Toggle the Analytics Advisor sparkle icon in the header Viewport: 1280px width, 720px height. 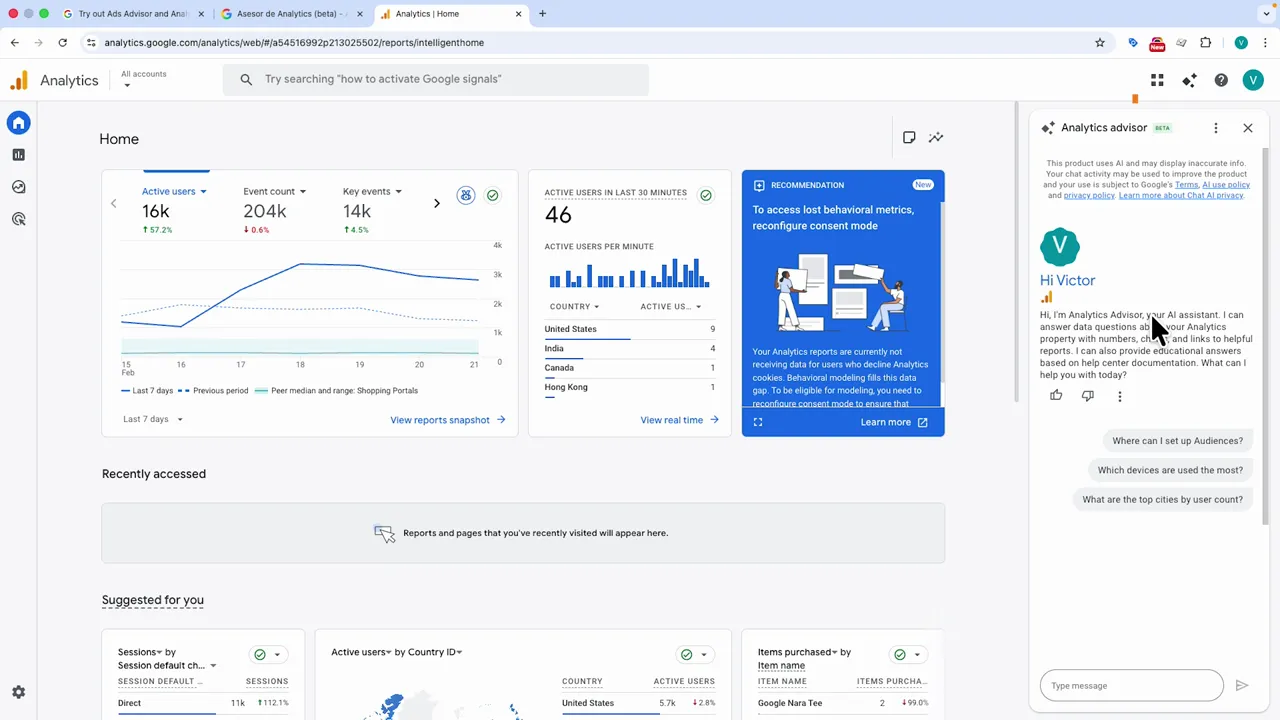click(x=1189, y=80)
